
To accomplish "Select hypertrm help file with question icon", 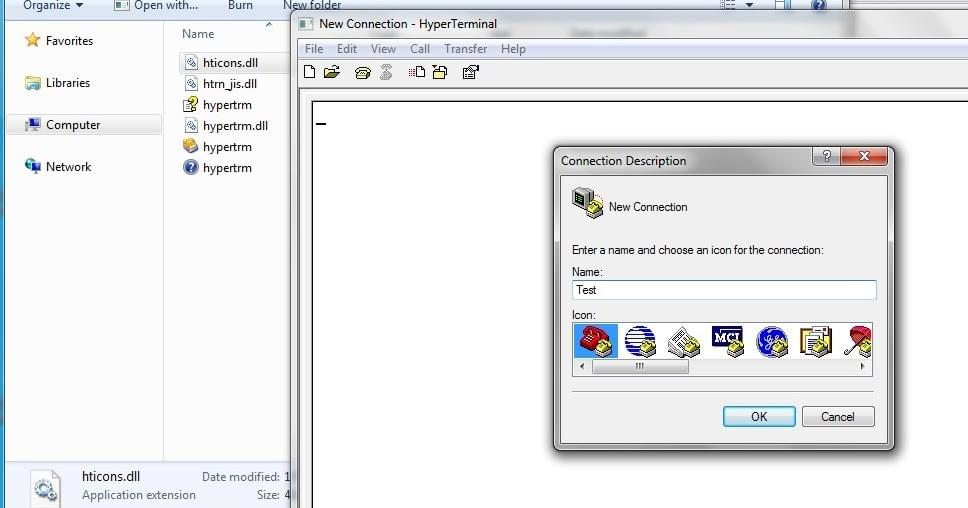I will pos(191,104).
